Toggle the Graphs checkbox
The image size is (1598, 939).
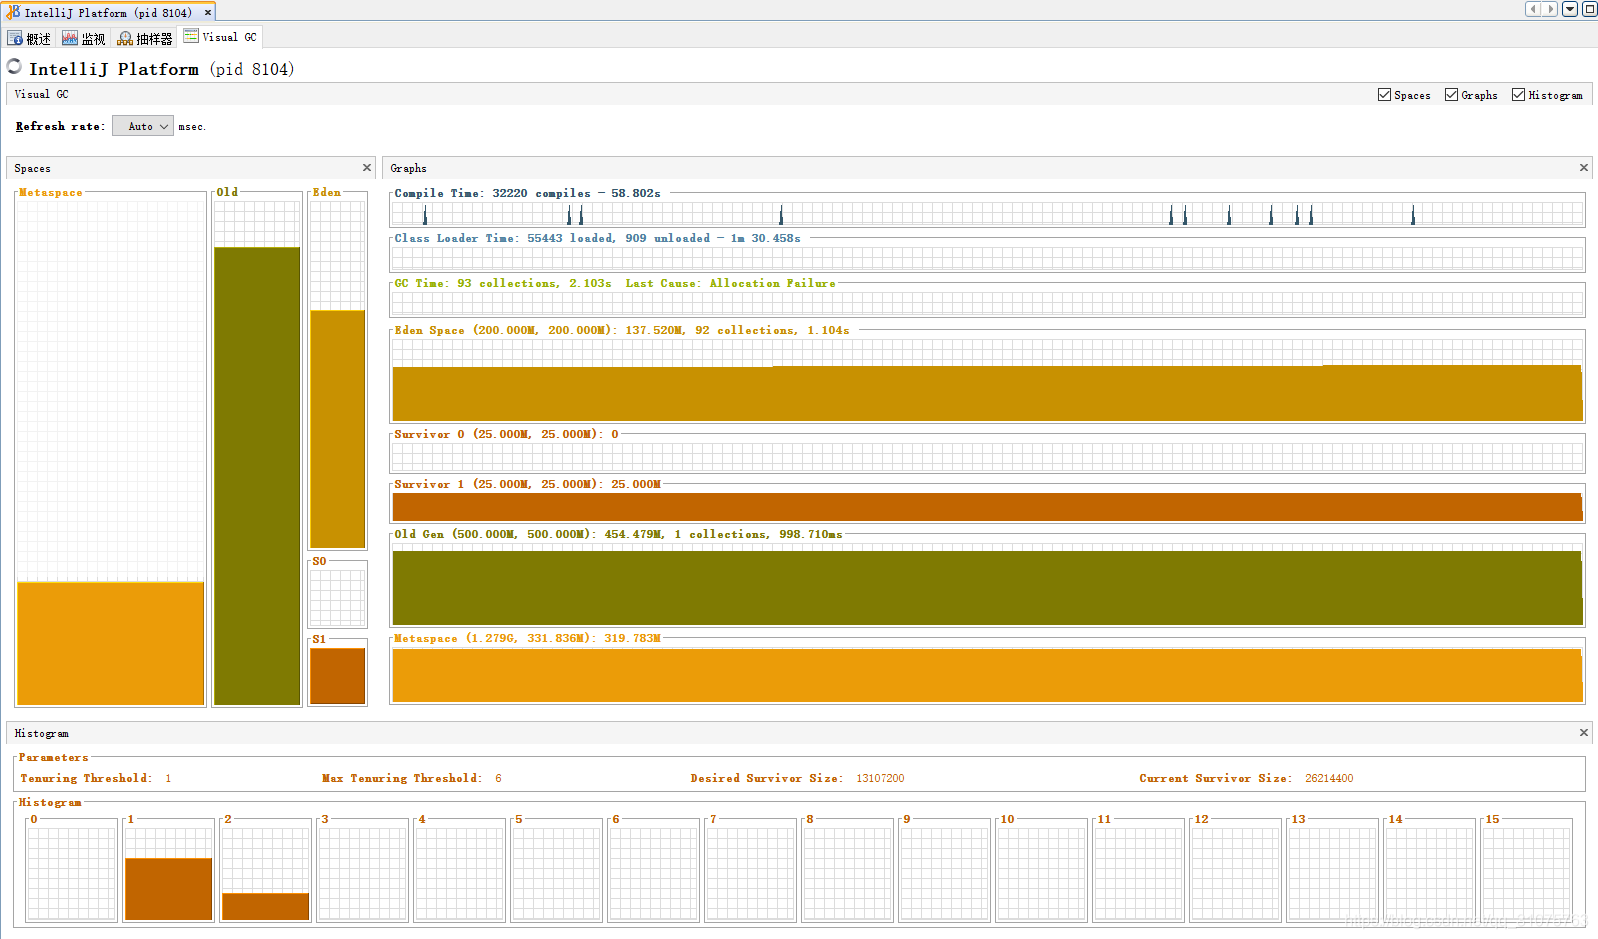click(1451, 95)
